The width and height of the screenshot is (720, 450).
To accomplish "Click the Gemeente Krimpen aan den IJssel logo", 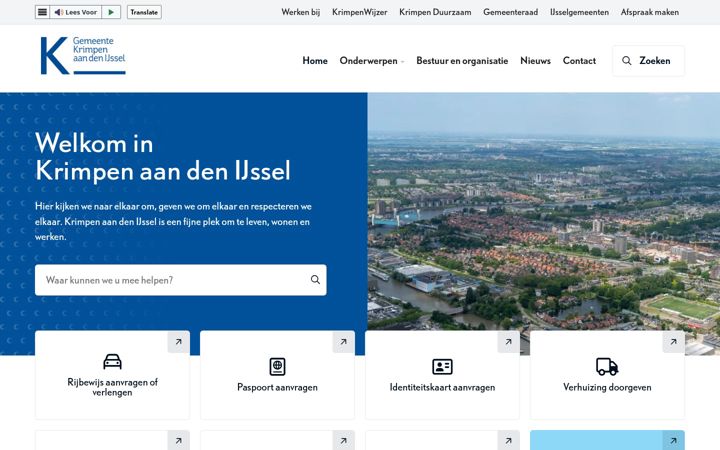I will (x=83, y=56).
